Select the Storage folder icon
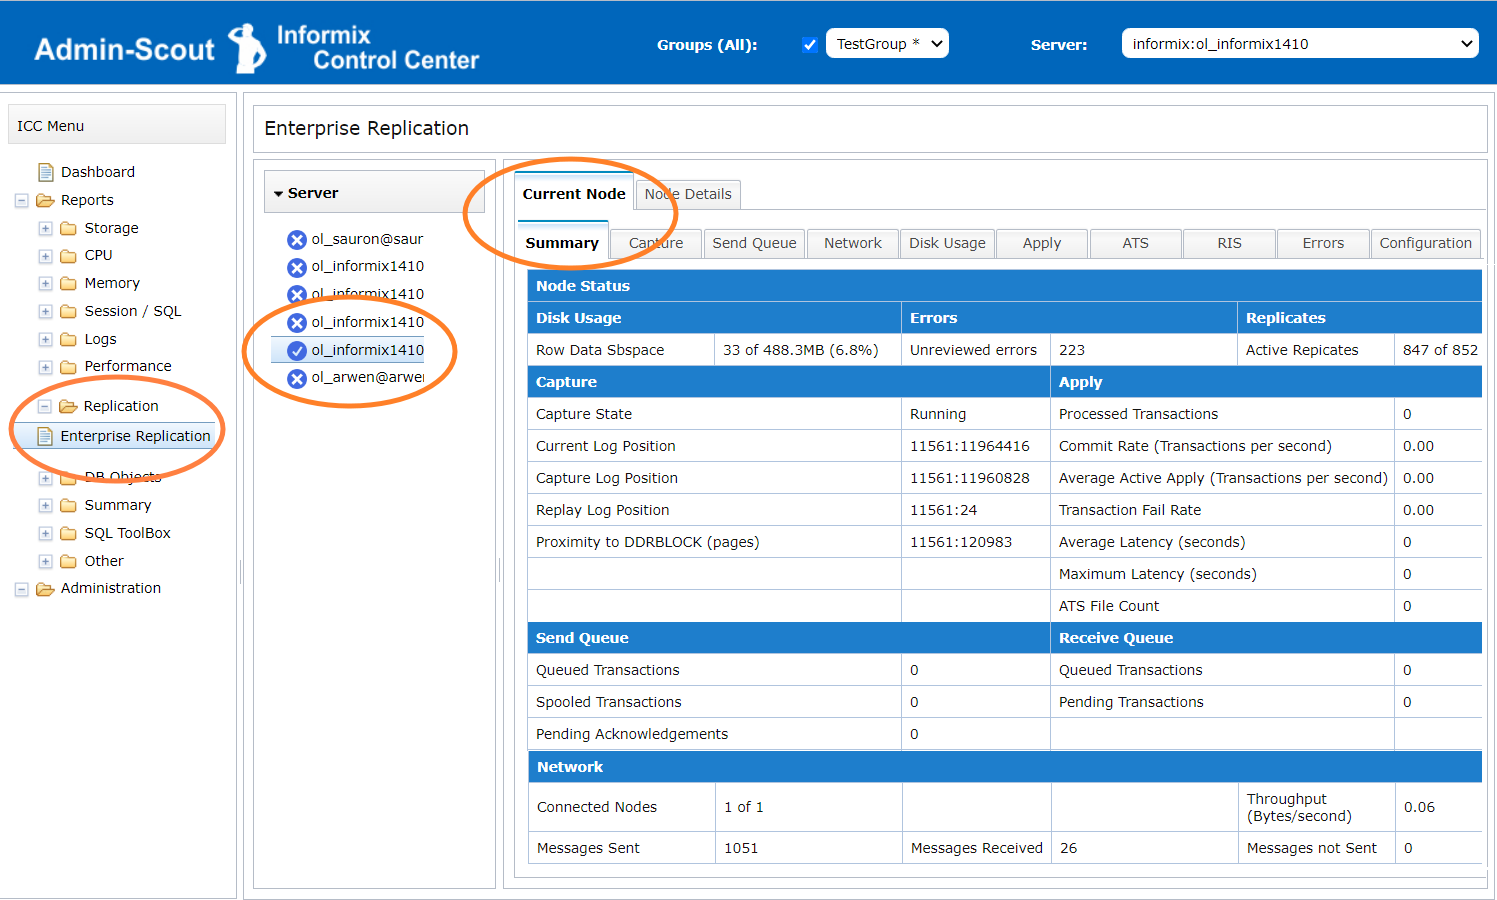 [68, 228]
